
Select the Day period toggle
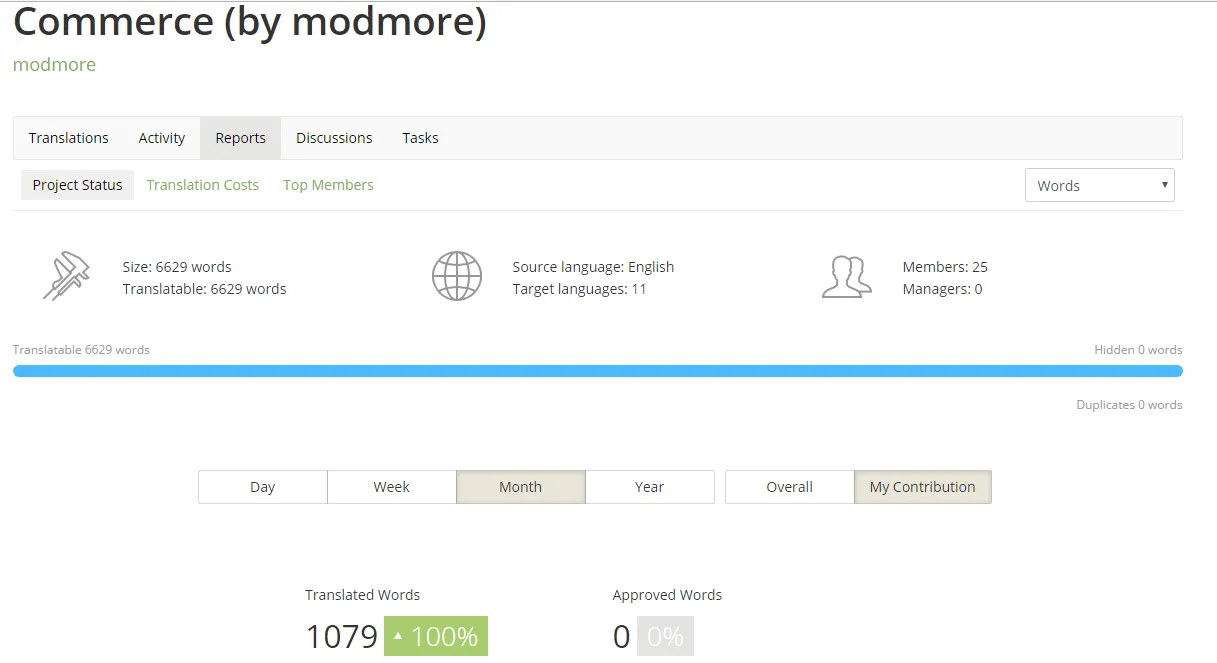(263, 487)
